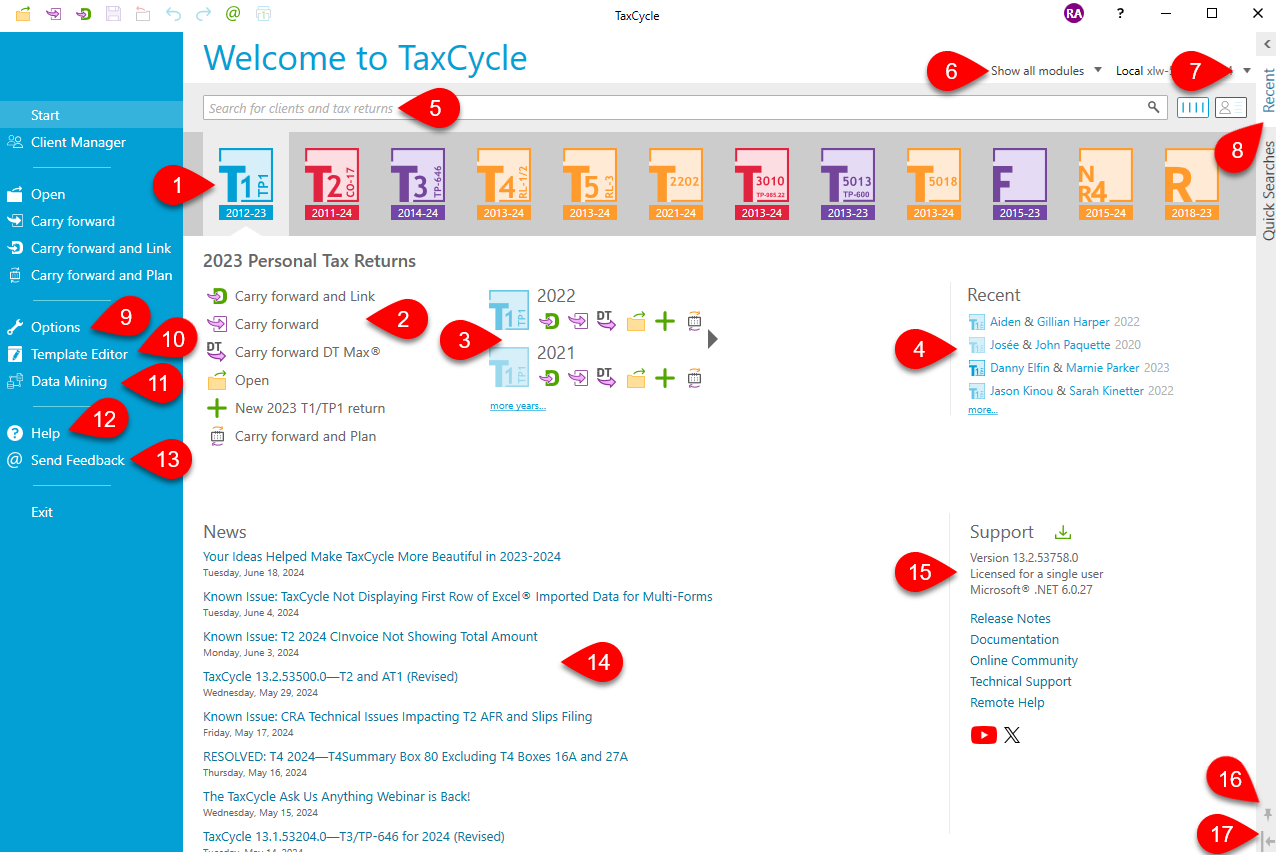Open the NR4 module tile

pos(1105,184)
